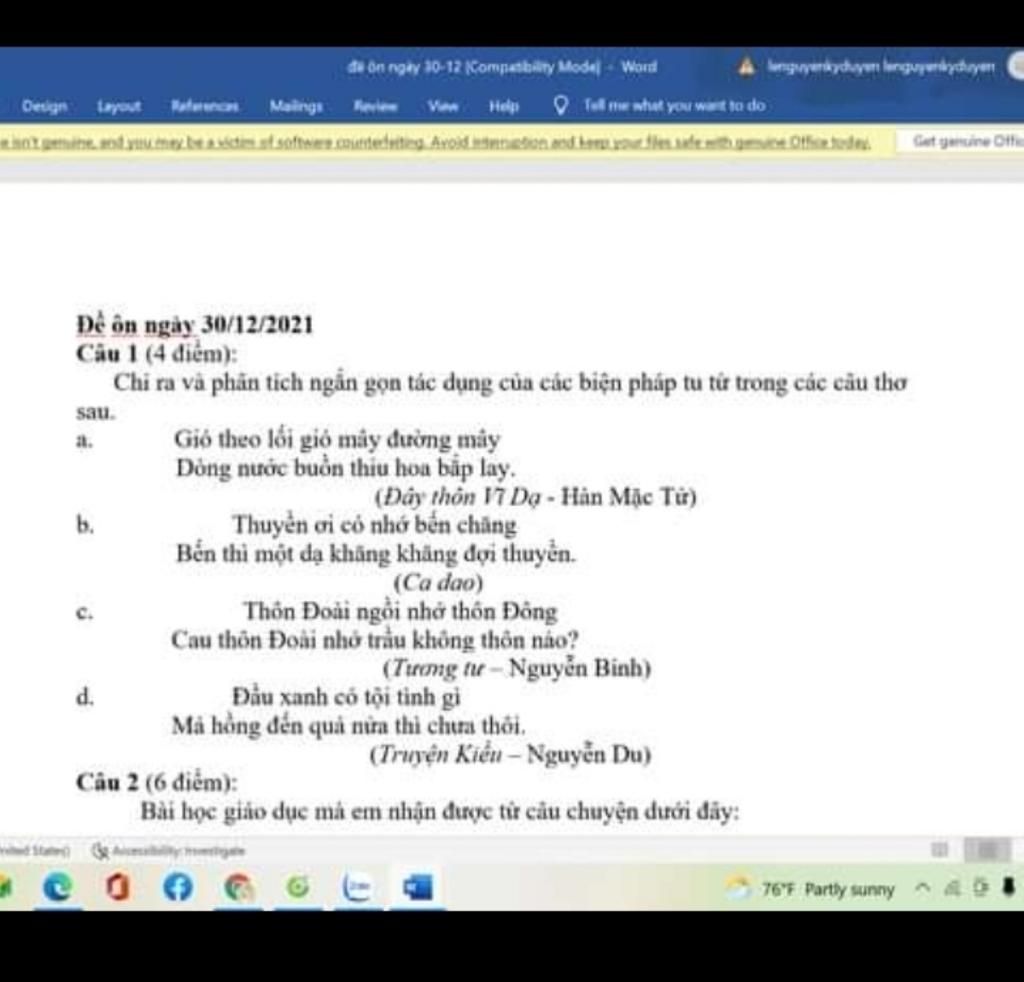Click the counterfeit software warning link
The height and width of the screenshot is (982, 1024).
pyautogui.click(x=435, y=142)
